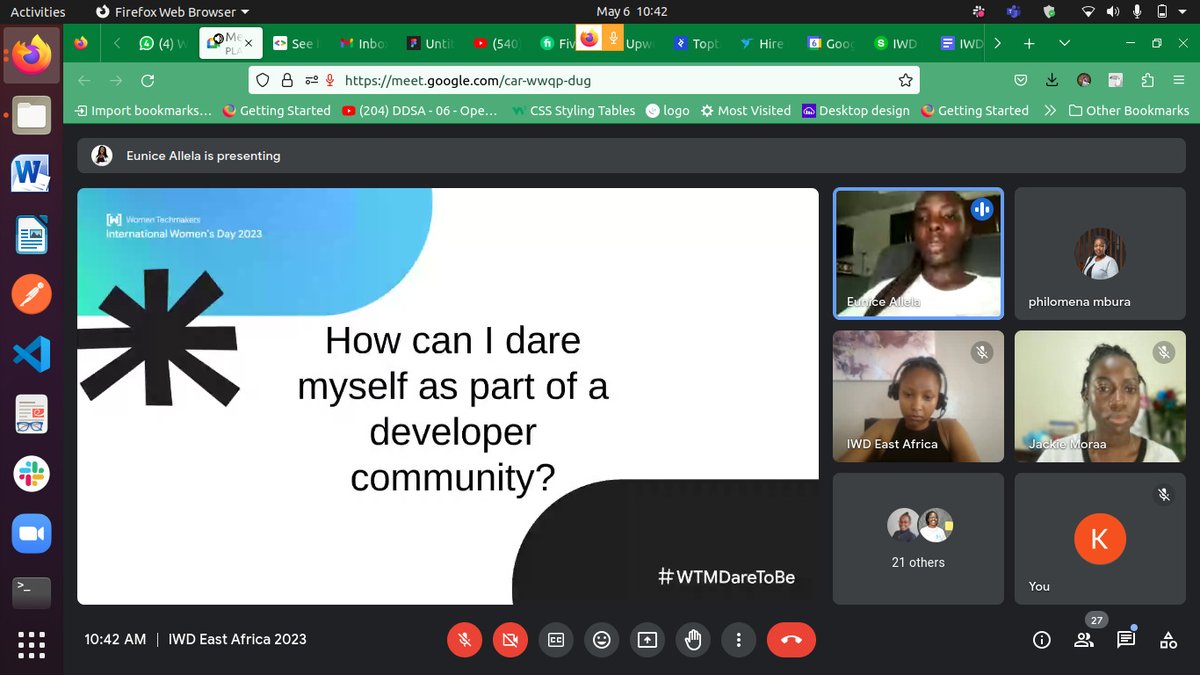1200x675 pixels.
Task: Expand the hidden browser tabs chevron
Action: (x=997, y=43)
